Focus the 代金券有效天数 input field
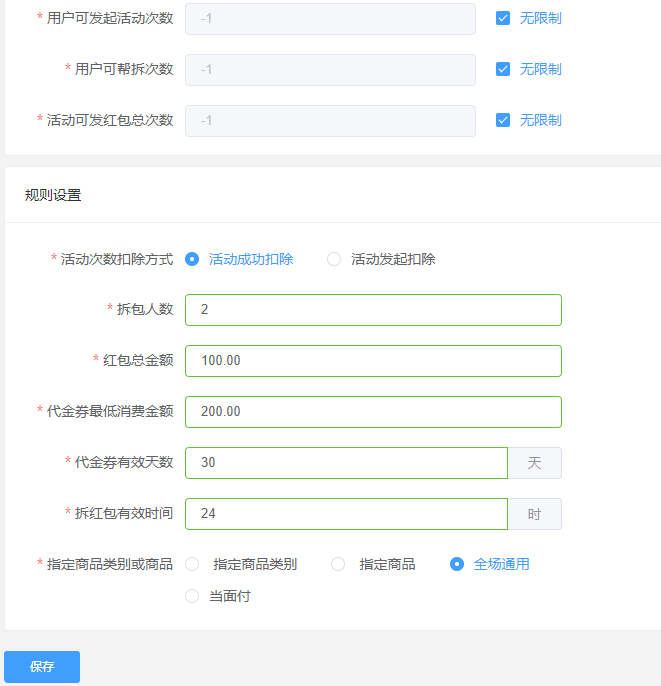Image resolution: width=661 pixels, height=686 pixels. click(x=346, y=463)
